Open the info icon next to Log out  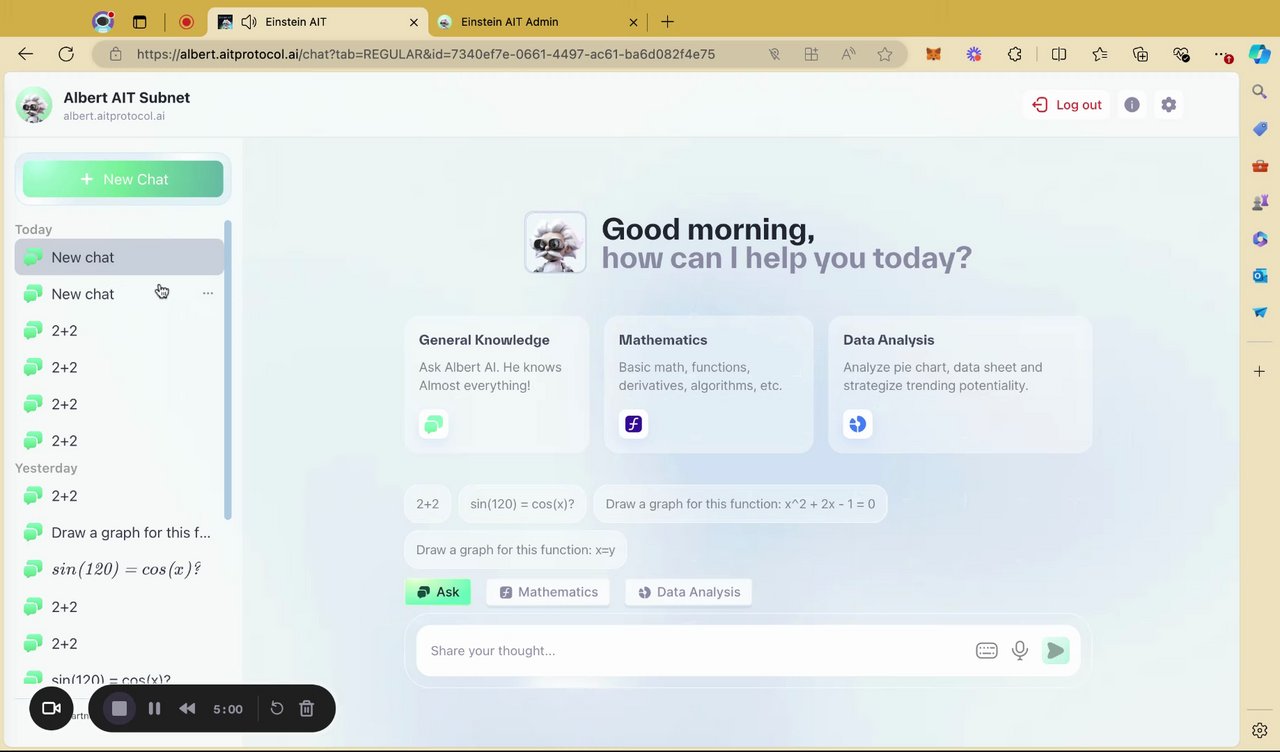(x=1132, y=105)
